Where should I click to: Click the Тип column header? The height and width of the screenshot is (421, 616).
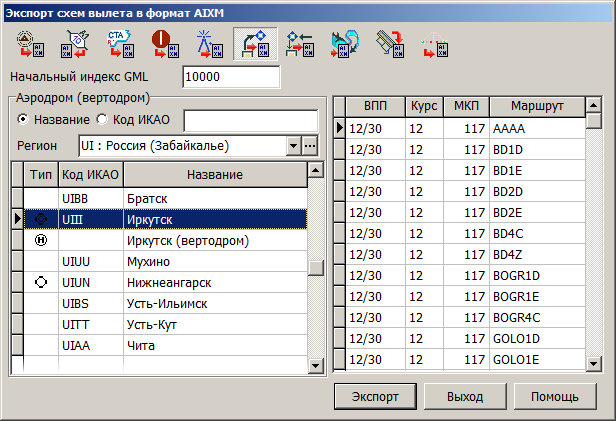[41, 174]
